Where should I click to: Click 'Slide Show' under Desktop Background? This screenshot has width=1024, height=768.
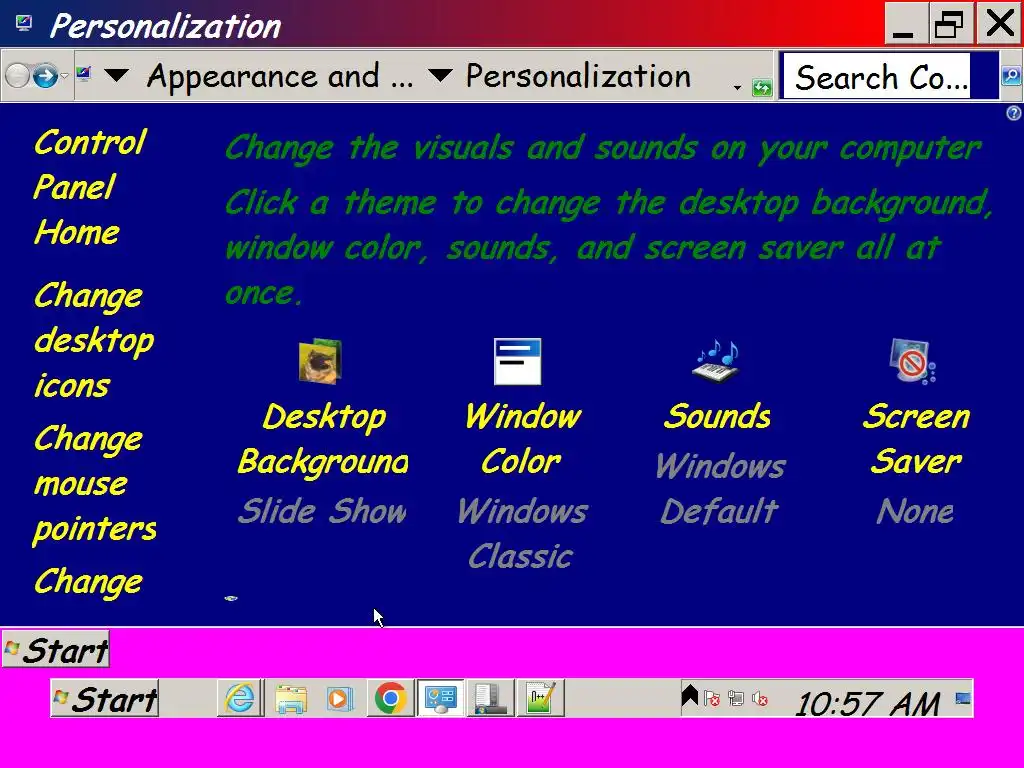click(x=321, y=511)
